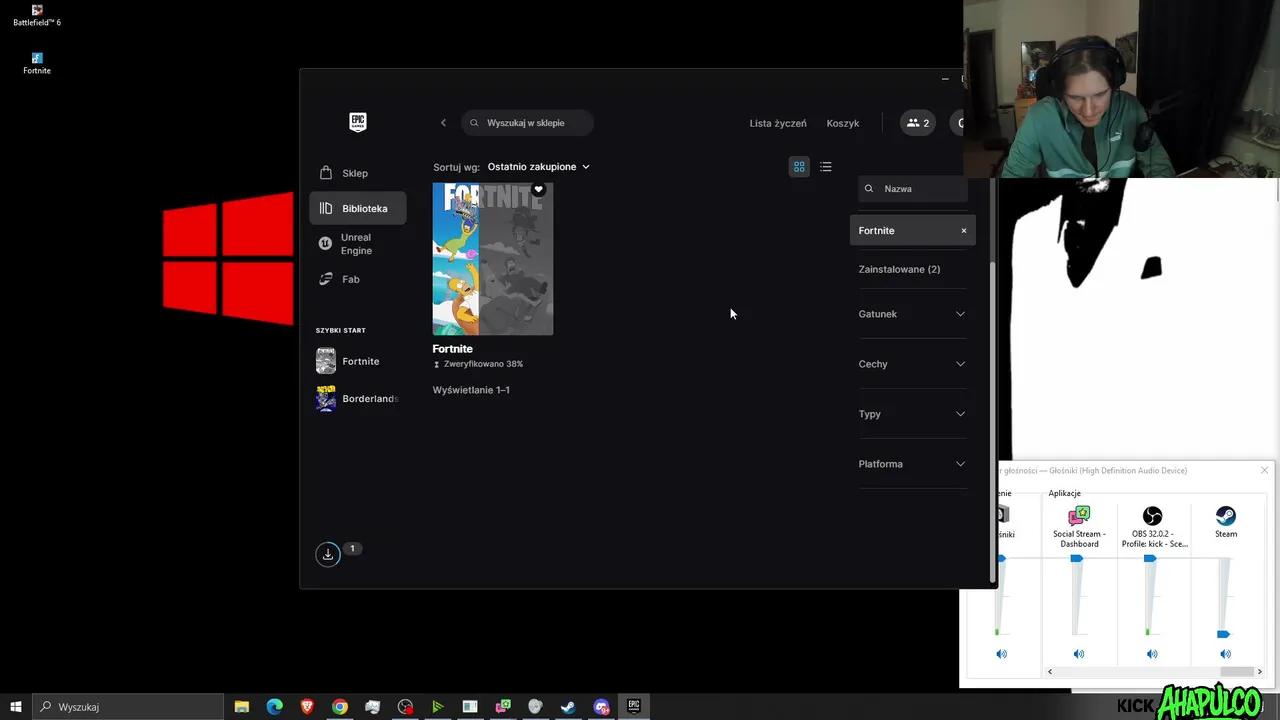1280x720 pixels.
Task: Click the Fortnite title under the cover
Action: pyautogui.click(x=452, y=349)
